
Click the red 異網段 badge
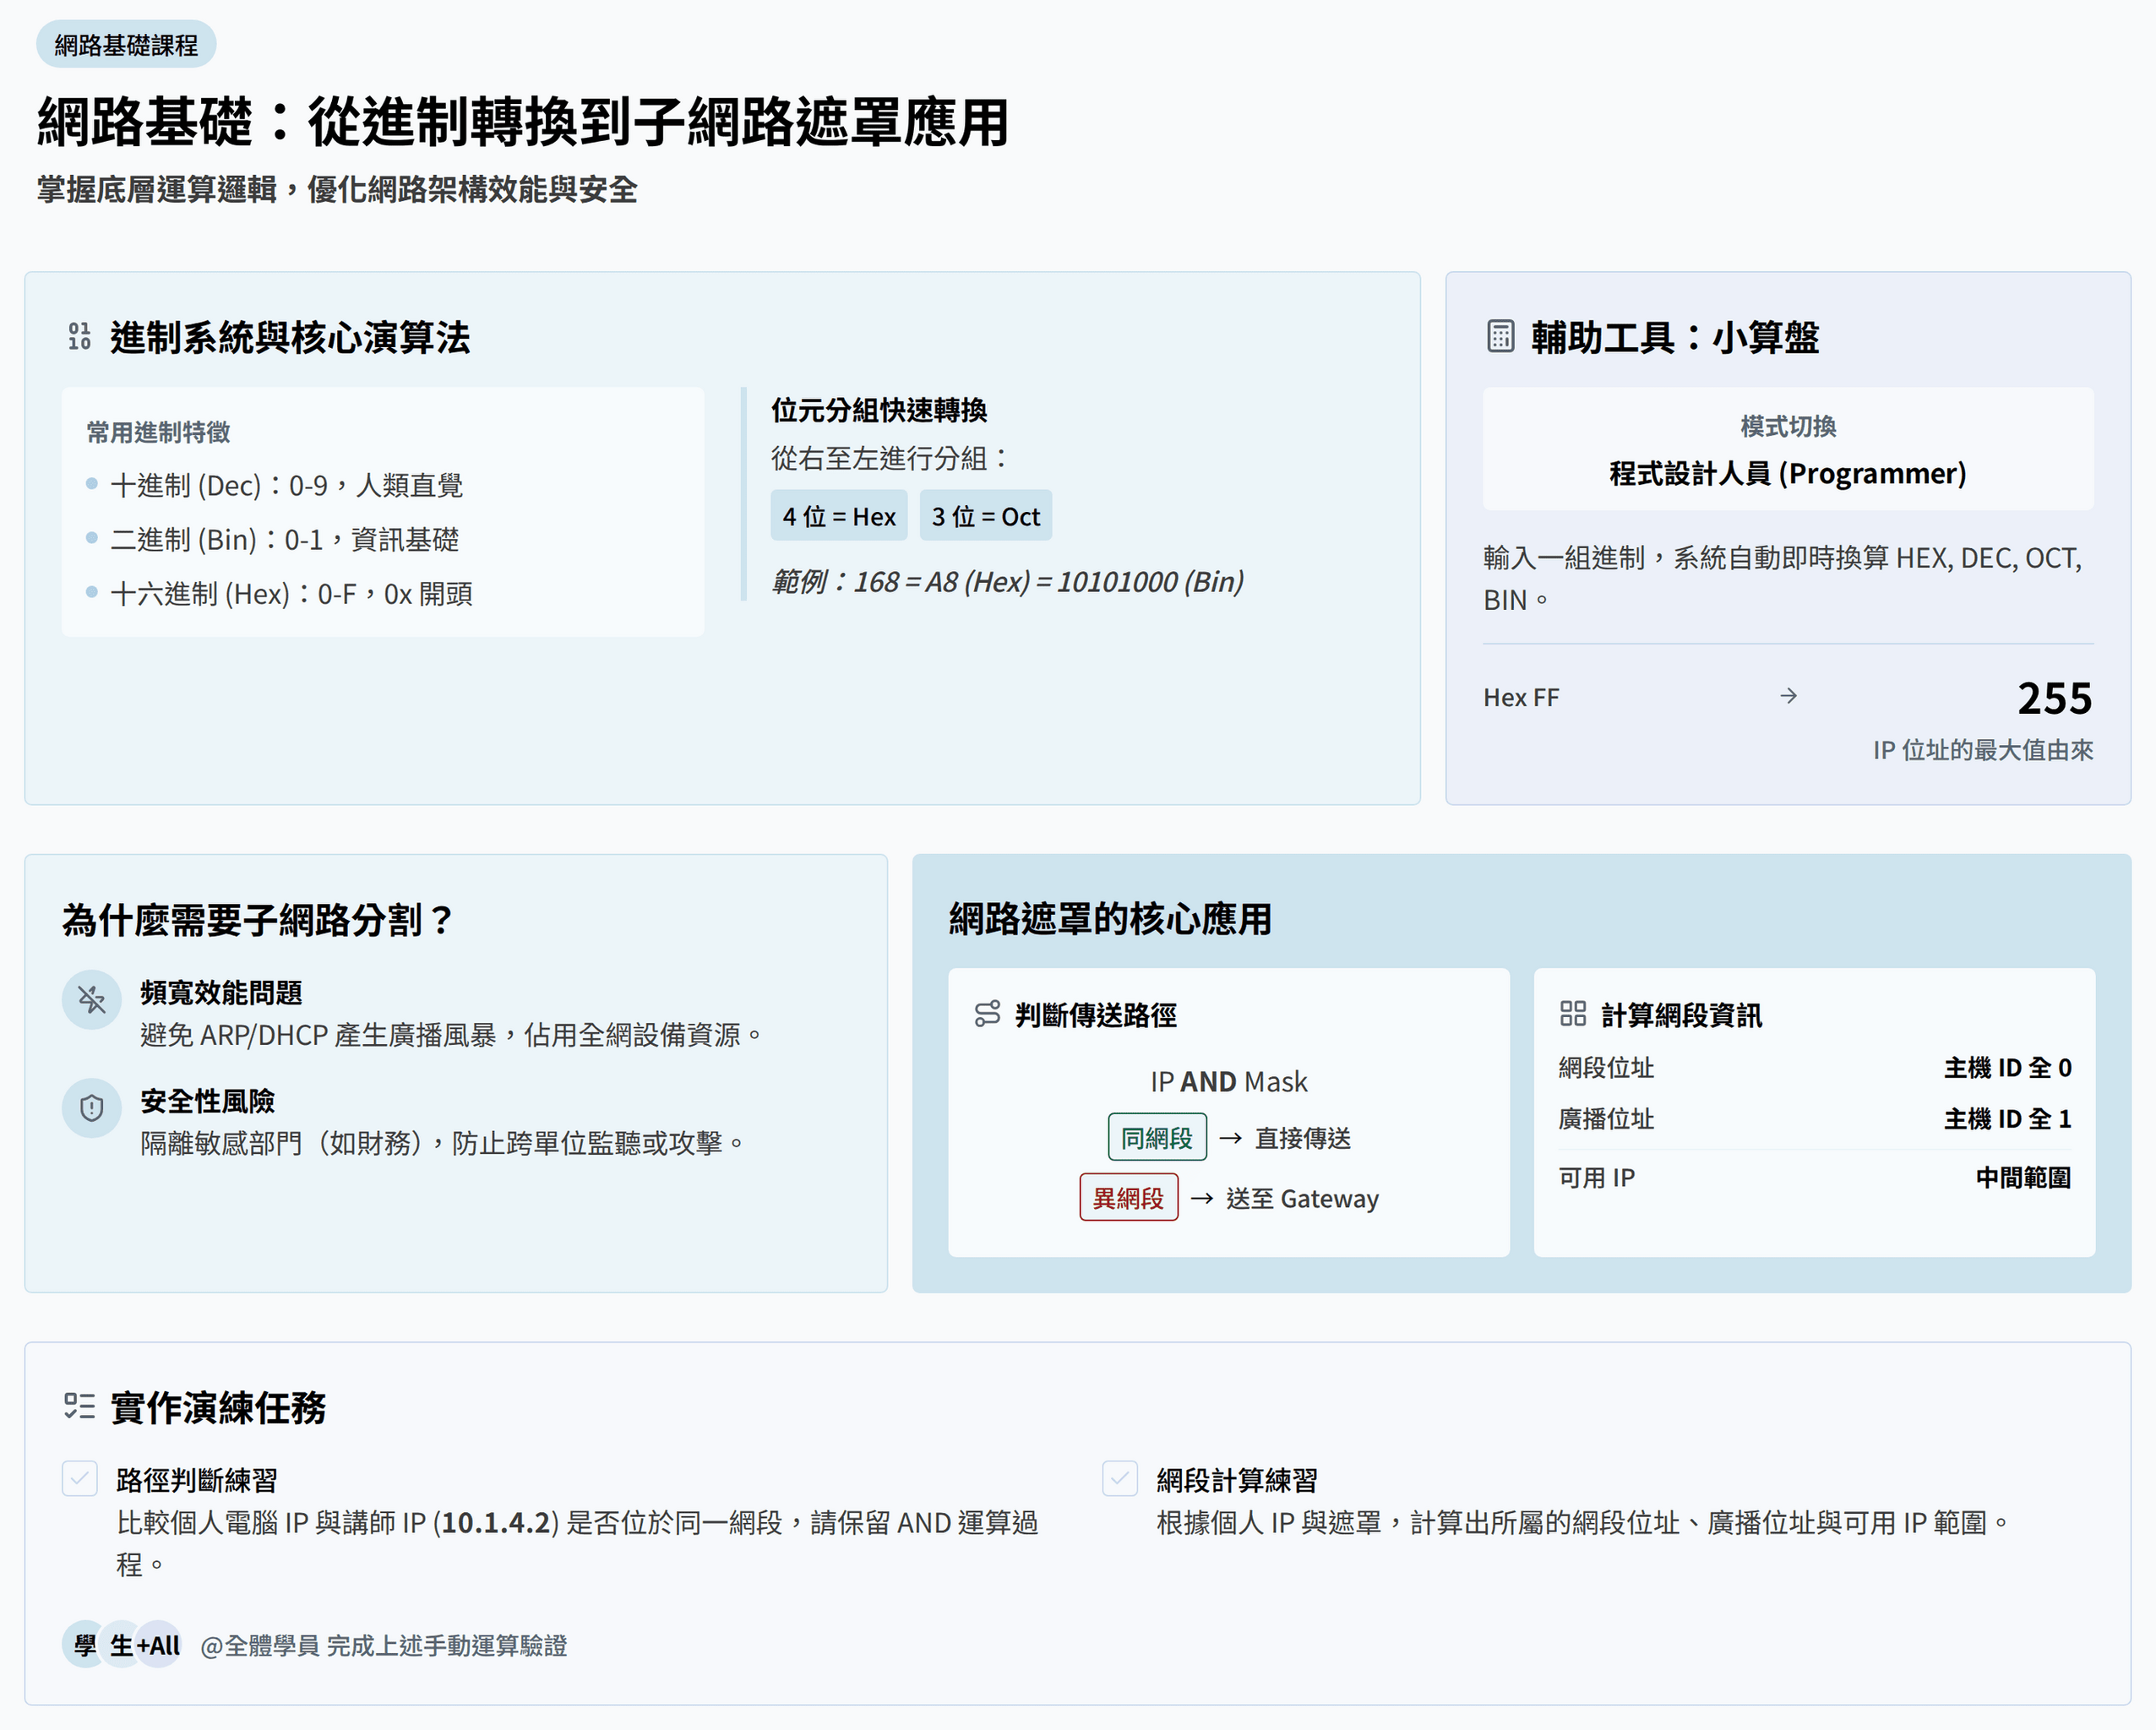tap(1128, 1198)
